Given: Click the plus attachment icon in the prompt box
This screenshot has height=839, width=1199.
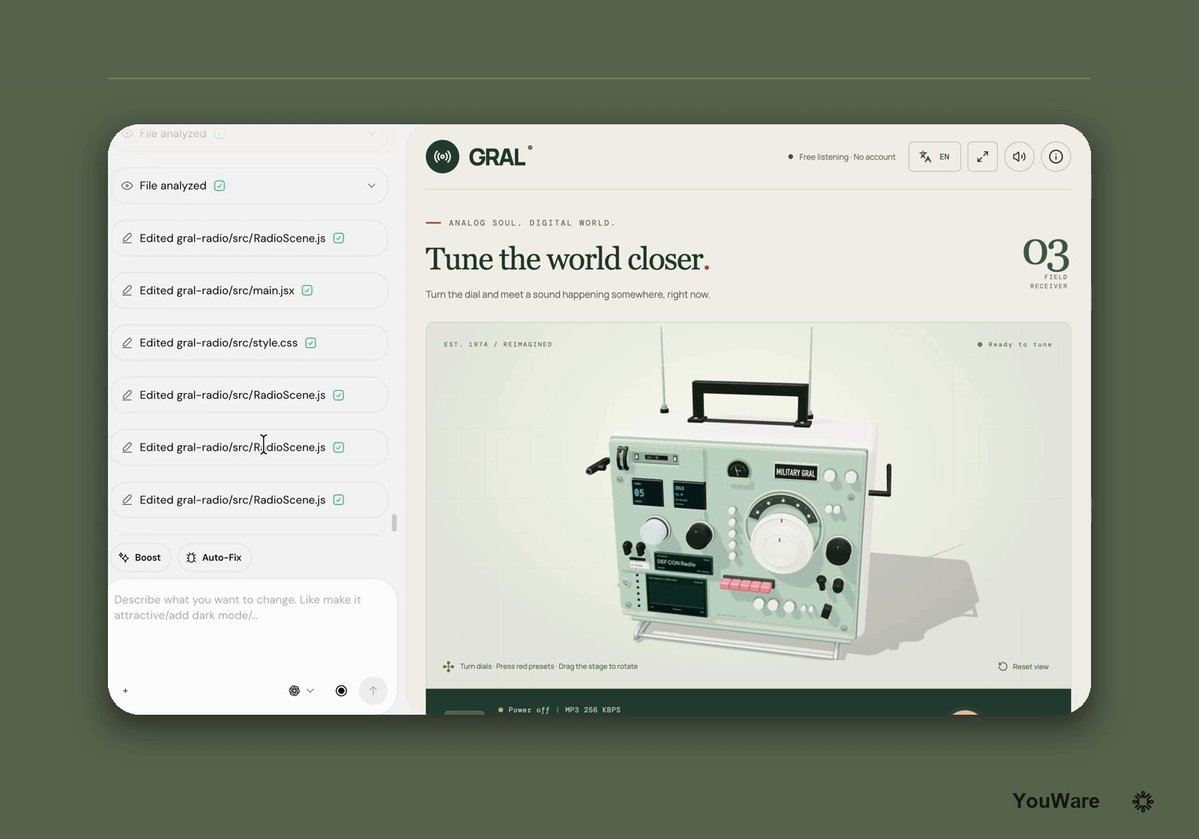Looking at the screenshot, I should pos(125,691).
